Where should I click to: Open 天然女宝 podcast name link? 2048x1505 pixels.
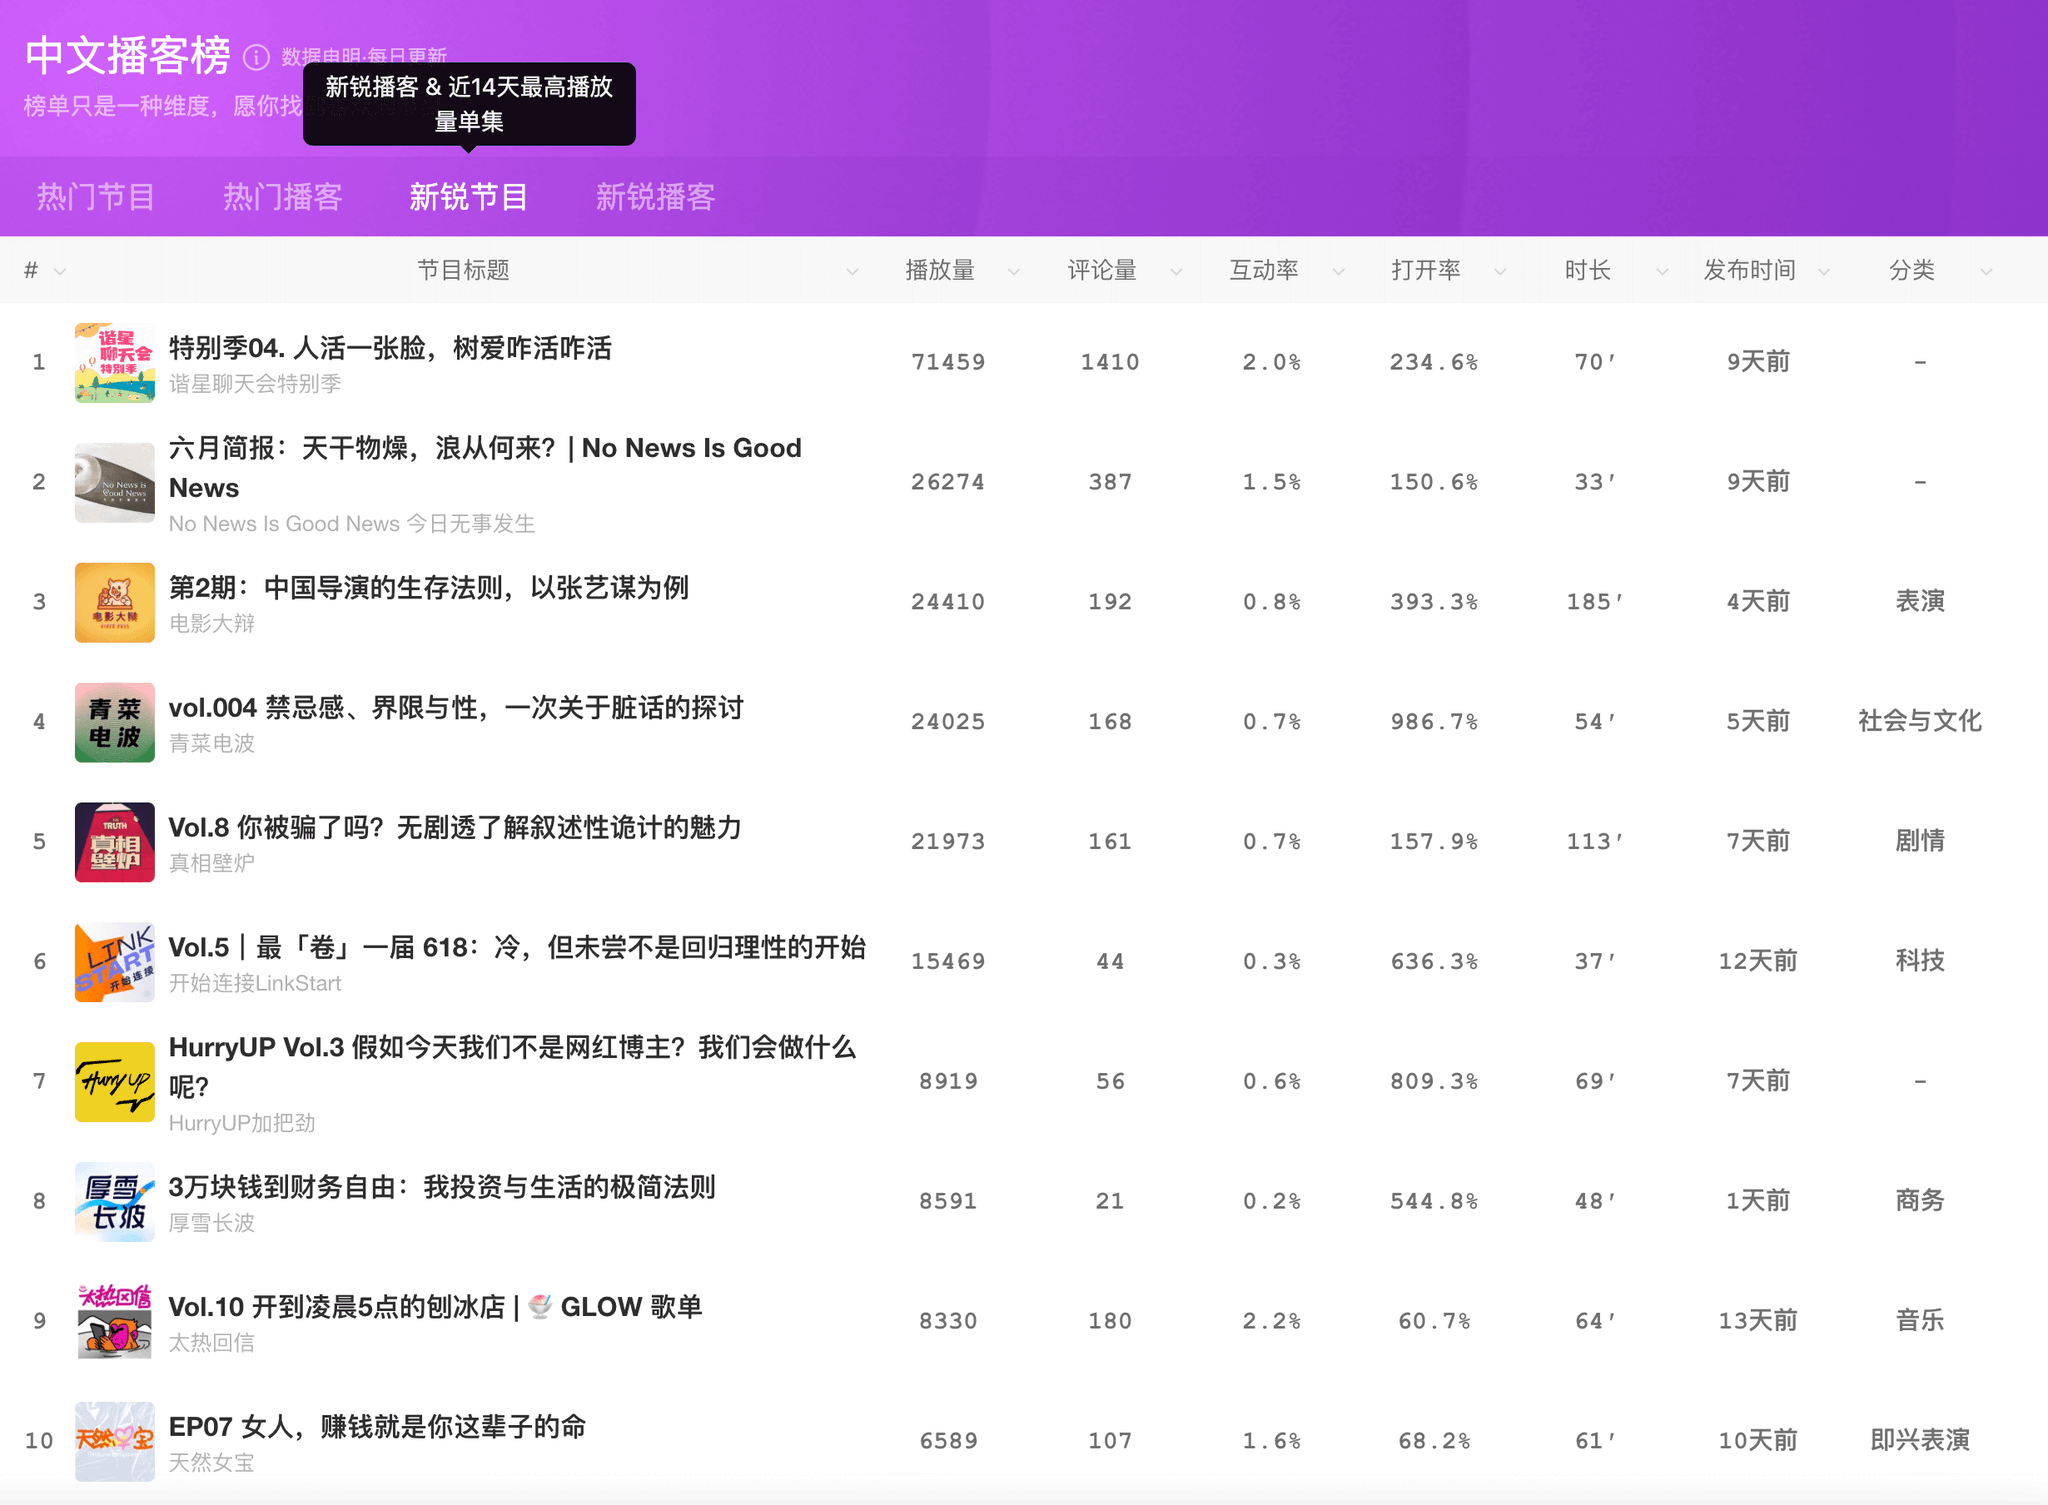[x=211, y=1462]
